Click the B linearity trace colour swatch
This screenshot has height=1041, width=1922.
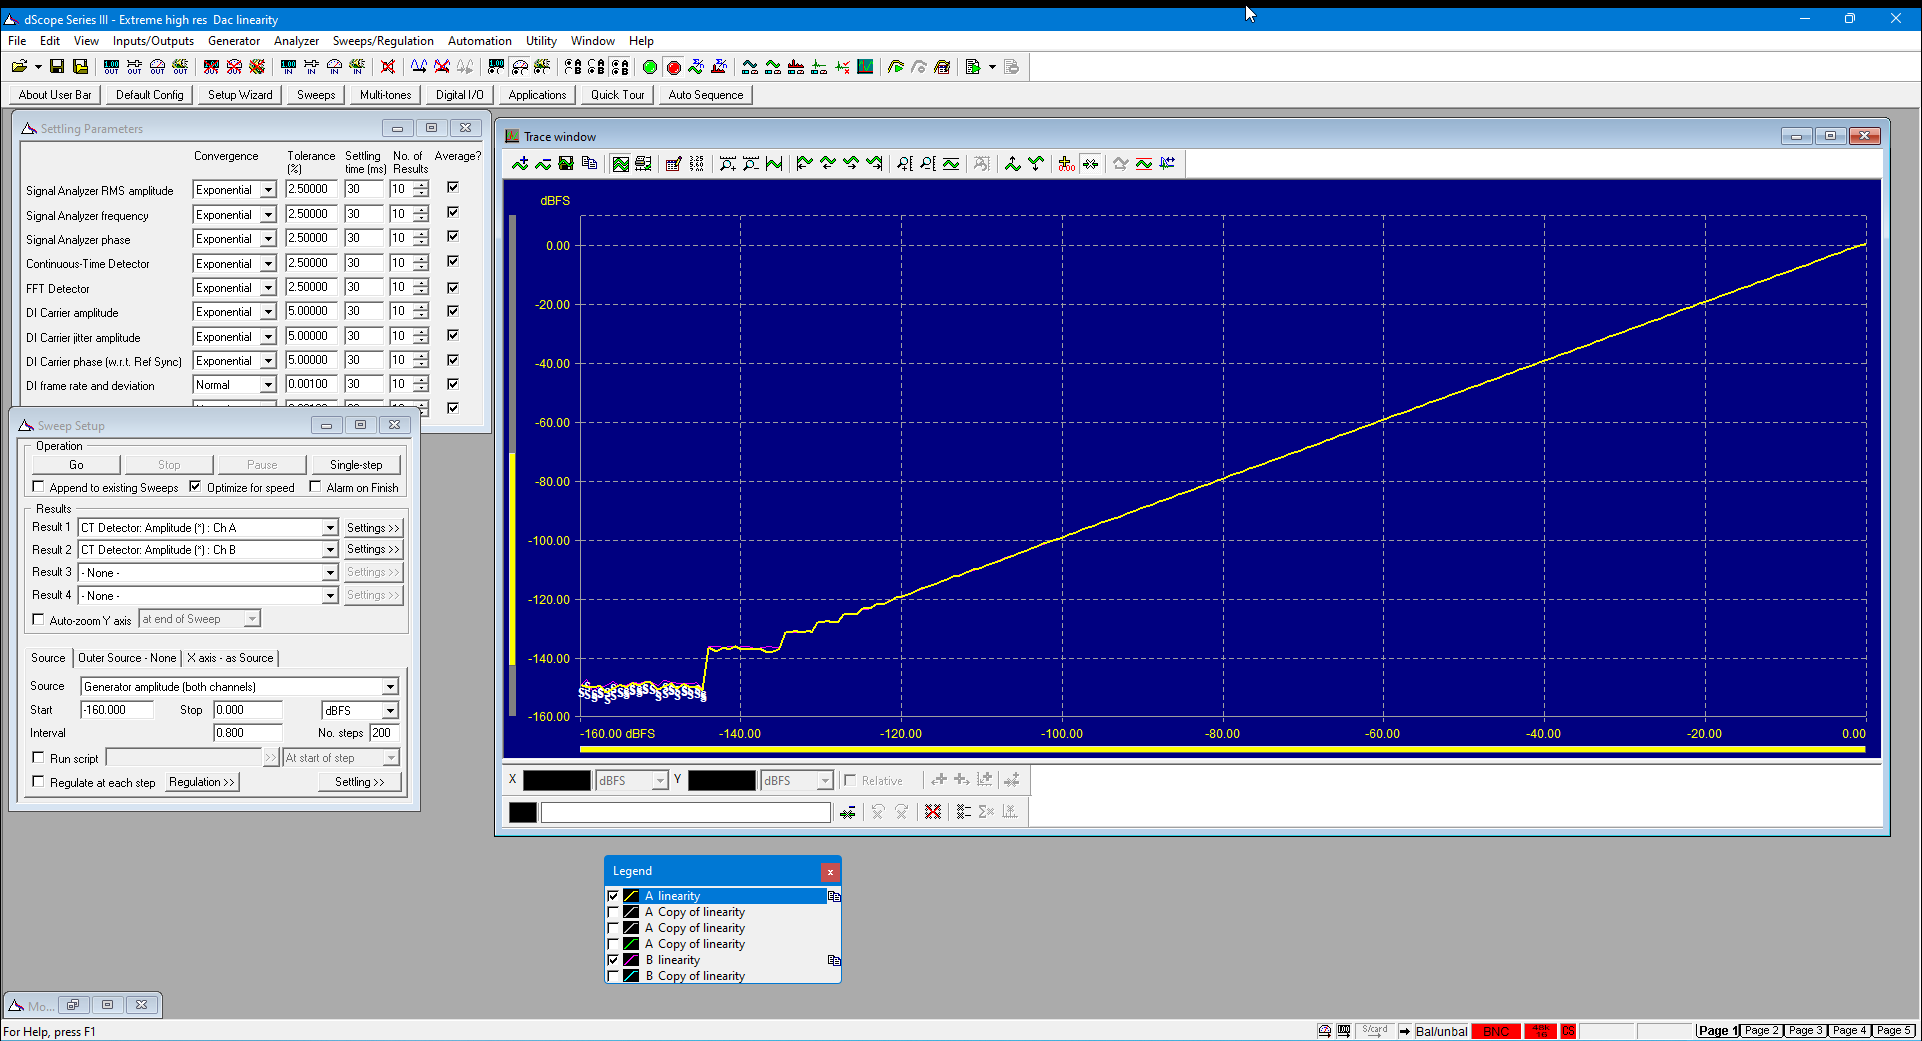[x=631, y=960]
